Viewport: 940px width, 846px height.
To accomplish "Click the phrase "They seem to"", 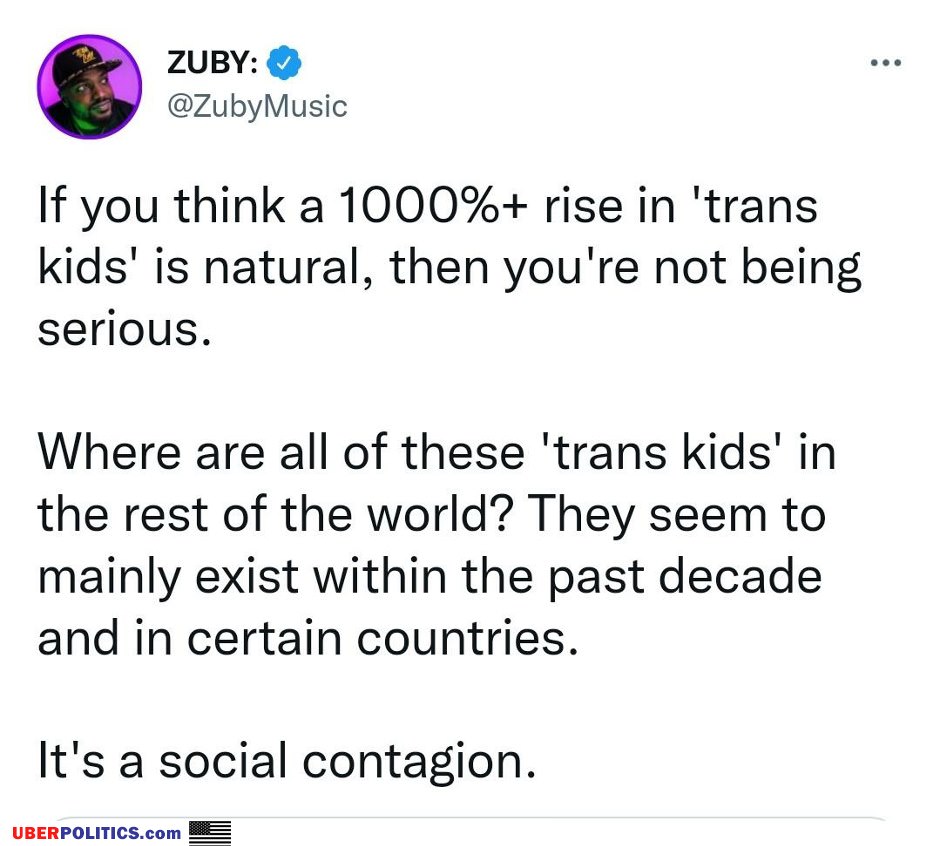I will [677, 515].
